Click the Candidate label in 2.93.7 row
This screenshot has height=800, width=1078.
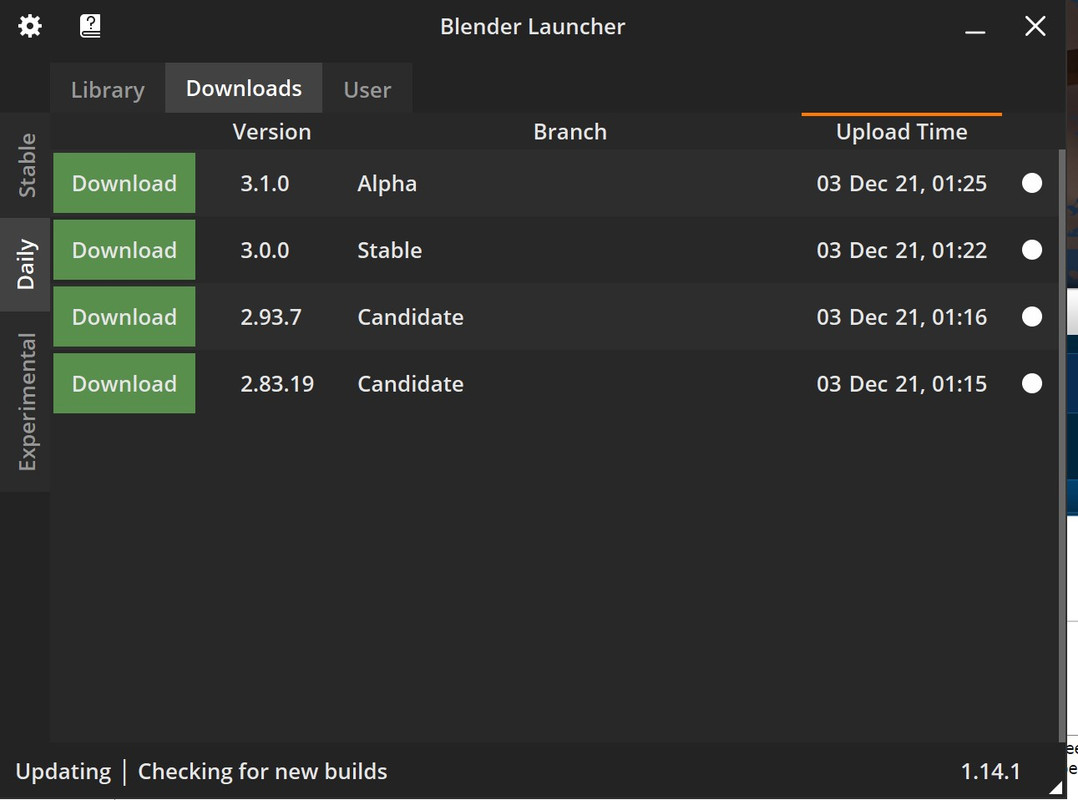(x=410, y=317)
